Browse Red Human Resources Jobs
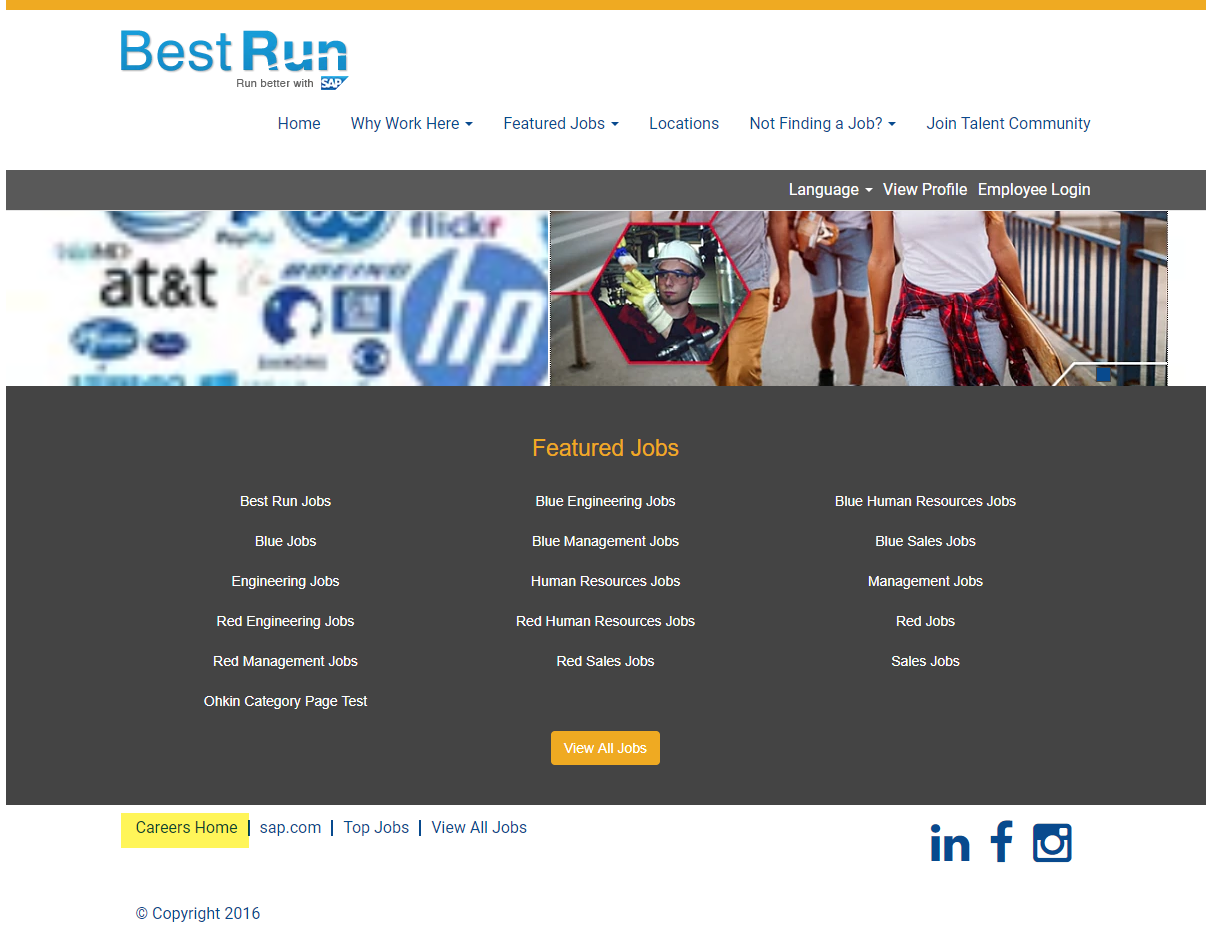 [605, 621]
